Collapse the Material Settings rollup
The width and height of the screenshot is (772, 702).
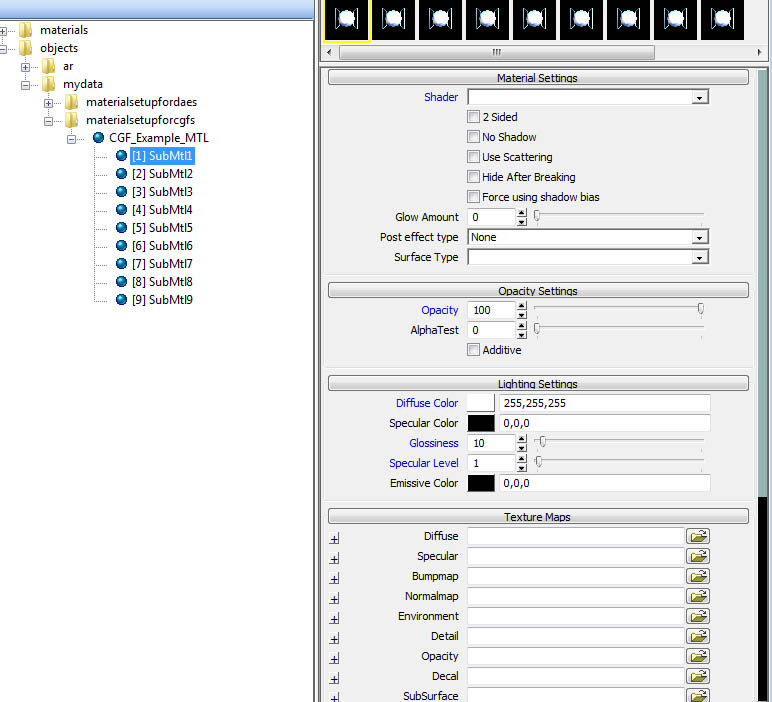click(x=538, y=77)
